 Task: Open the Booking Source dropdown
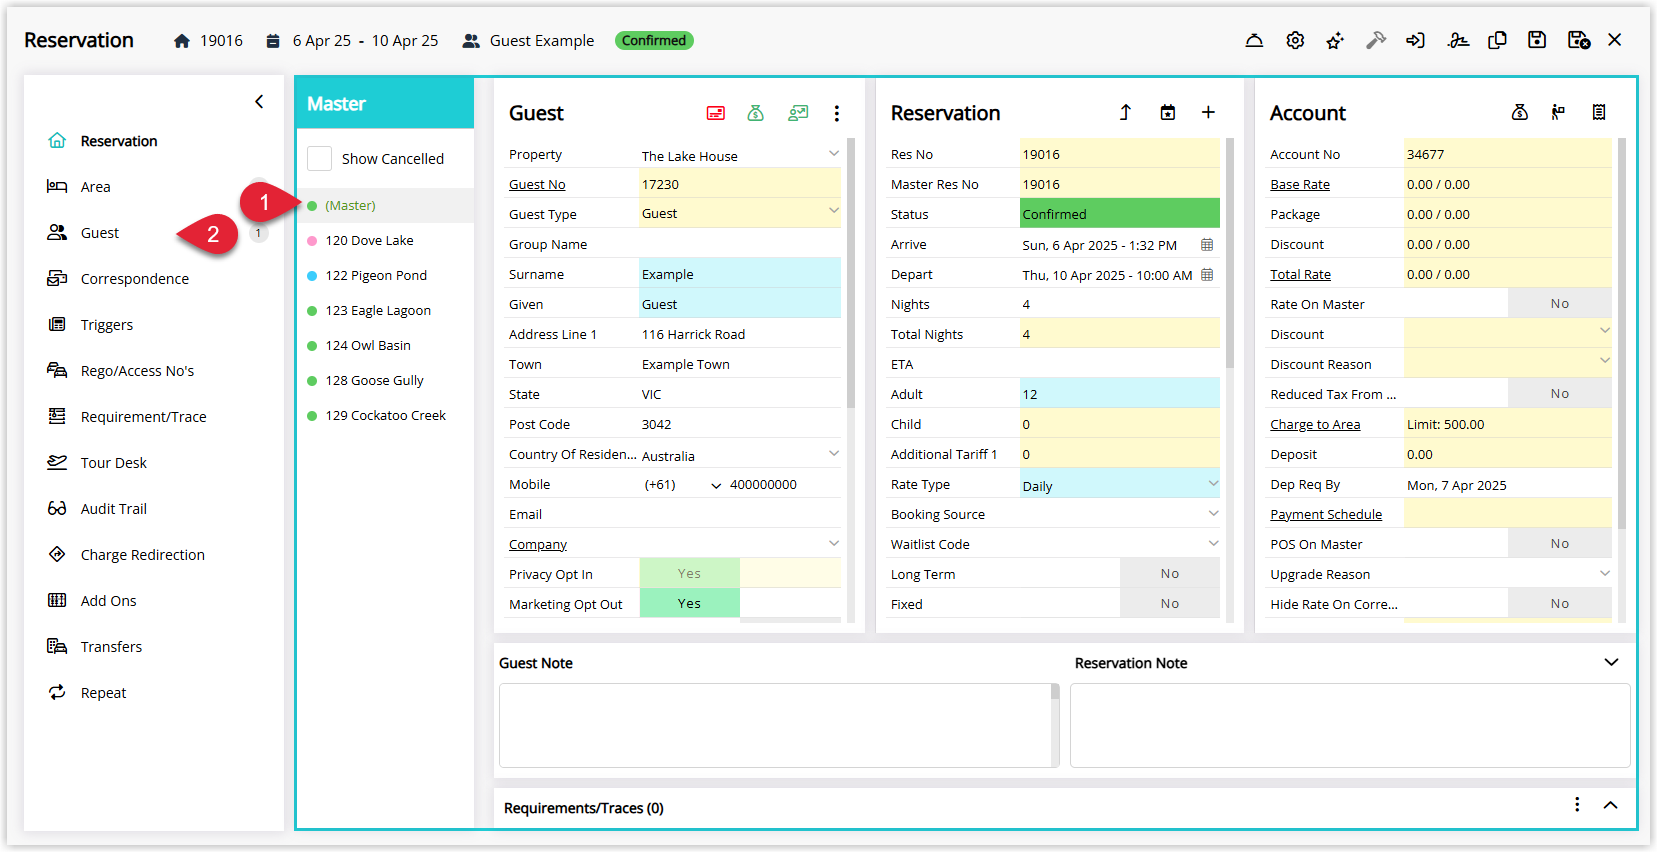point(1213,513)
